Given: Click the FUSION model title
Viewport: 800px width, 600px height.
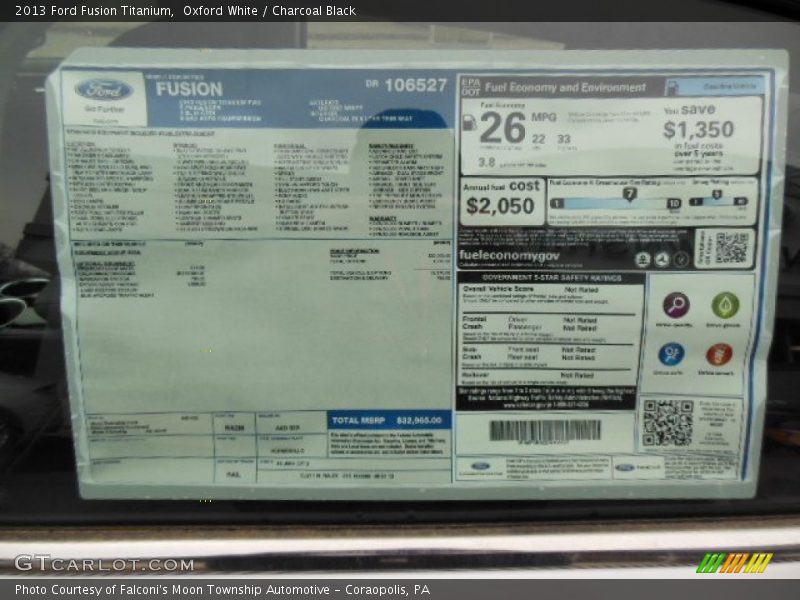Looking at the screenshot, I should (x=189, y=88).
